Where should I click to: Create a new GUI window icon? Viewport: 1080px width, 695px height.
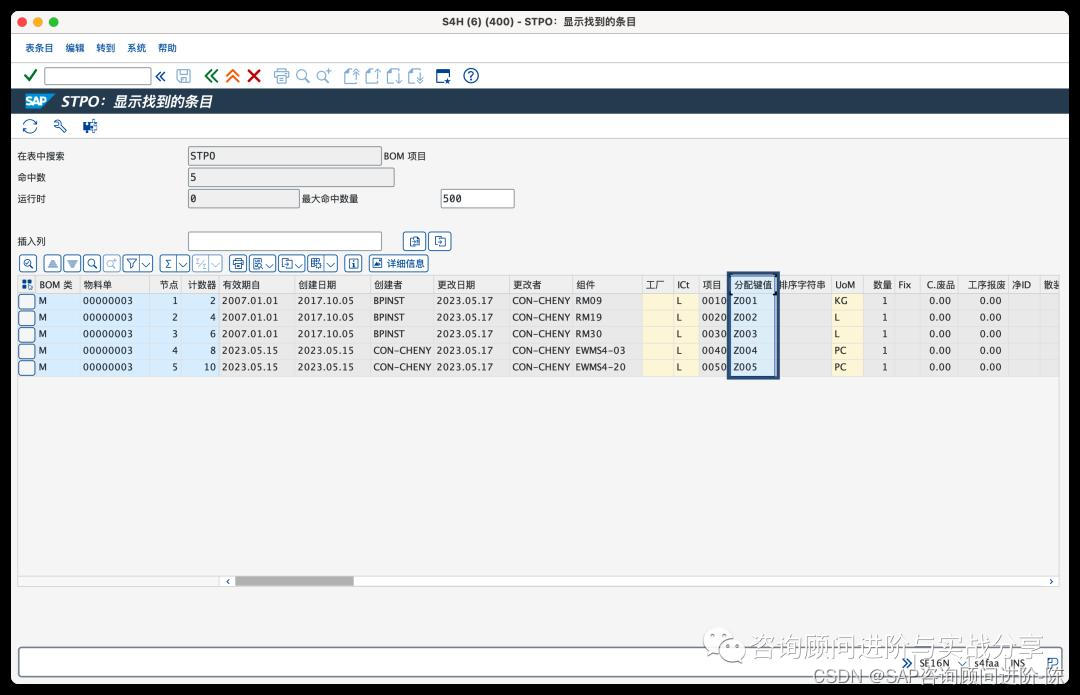[443, 76]
